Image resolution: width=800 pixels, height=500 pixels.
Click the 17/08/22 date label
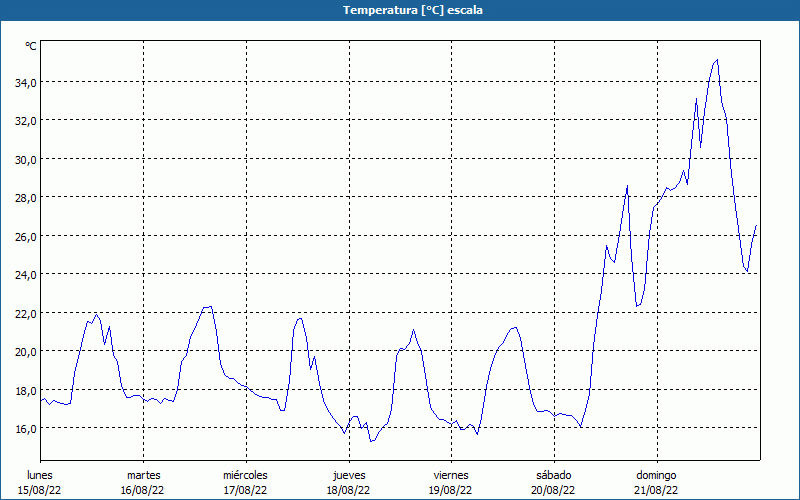(245, 490)
